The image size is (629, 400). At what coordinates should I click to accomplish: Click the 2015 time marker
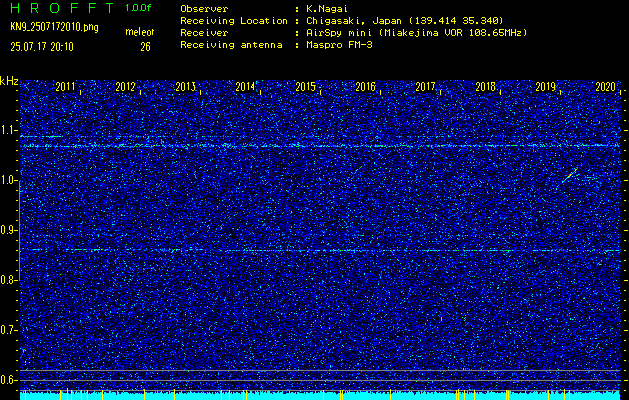coord(305,87)
